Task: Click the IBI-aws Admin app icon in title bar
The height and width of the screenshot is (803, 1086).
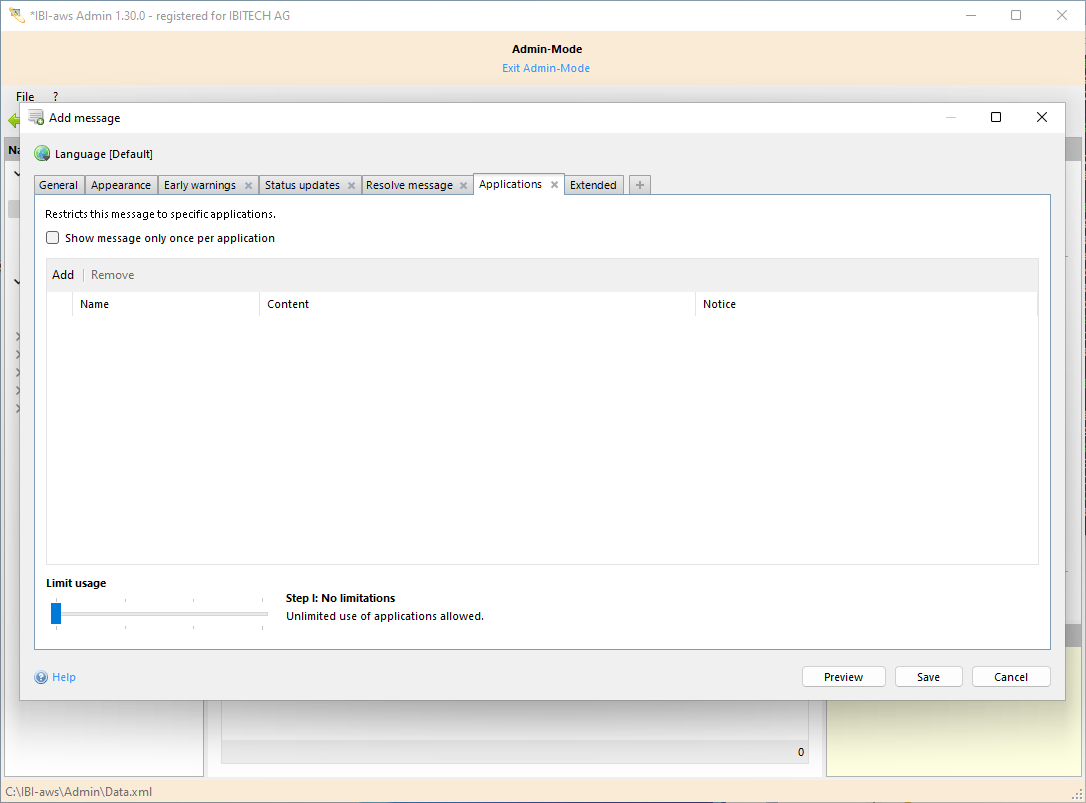Action: coord(16,15)
